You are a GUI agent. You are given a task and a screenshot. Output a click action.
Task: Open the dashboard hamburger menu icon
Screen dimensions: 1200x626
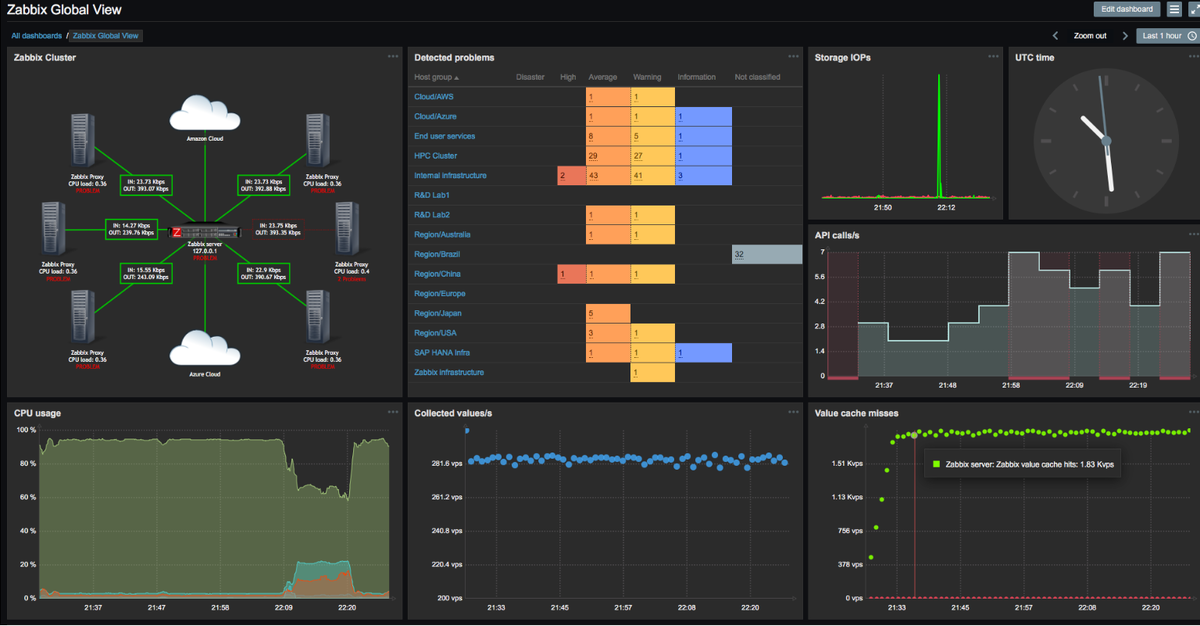point(1174,9)
